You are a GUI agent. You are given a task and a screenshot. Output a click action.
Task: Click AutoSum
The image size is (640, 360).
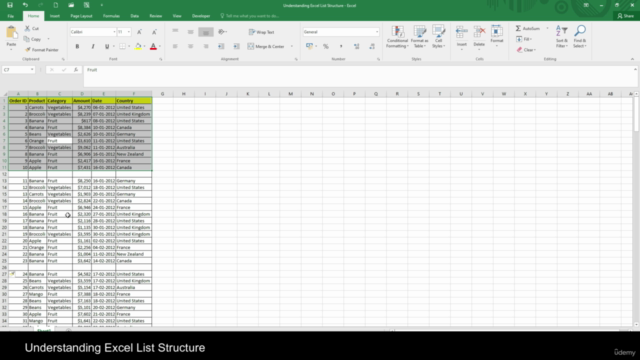[x=527, y=29]
